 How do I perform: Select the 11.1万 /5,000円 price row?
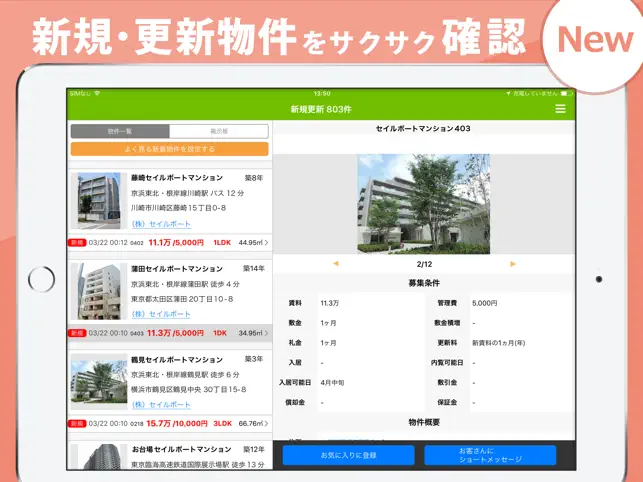click(x=169, y=242)
